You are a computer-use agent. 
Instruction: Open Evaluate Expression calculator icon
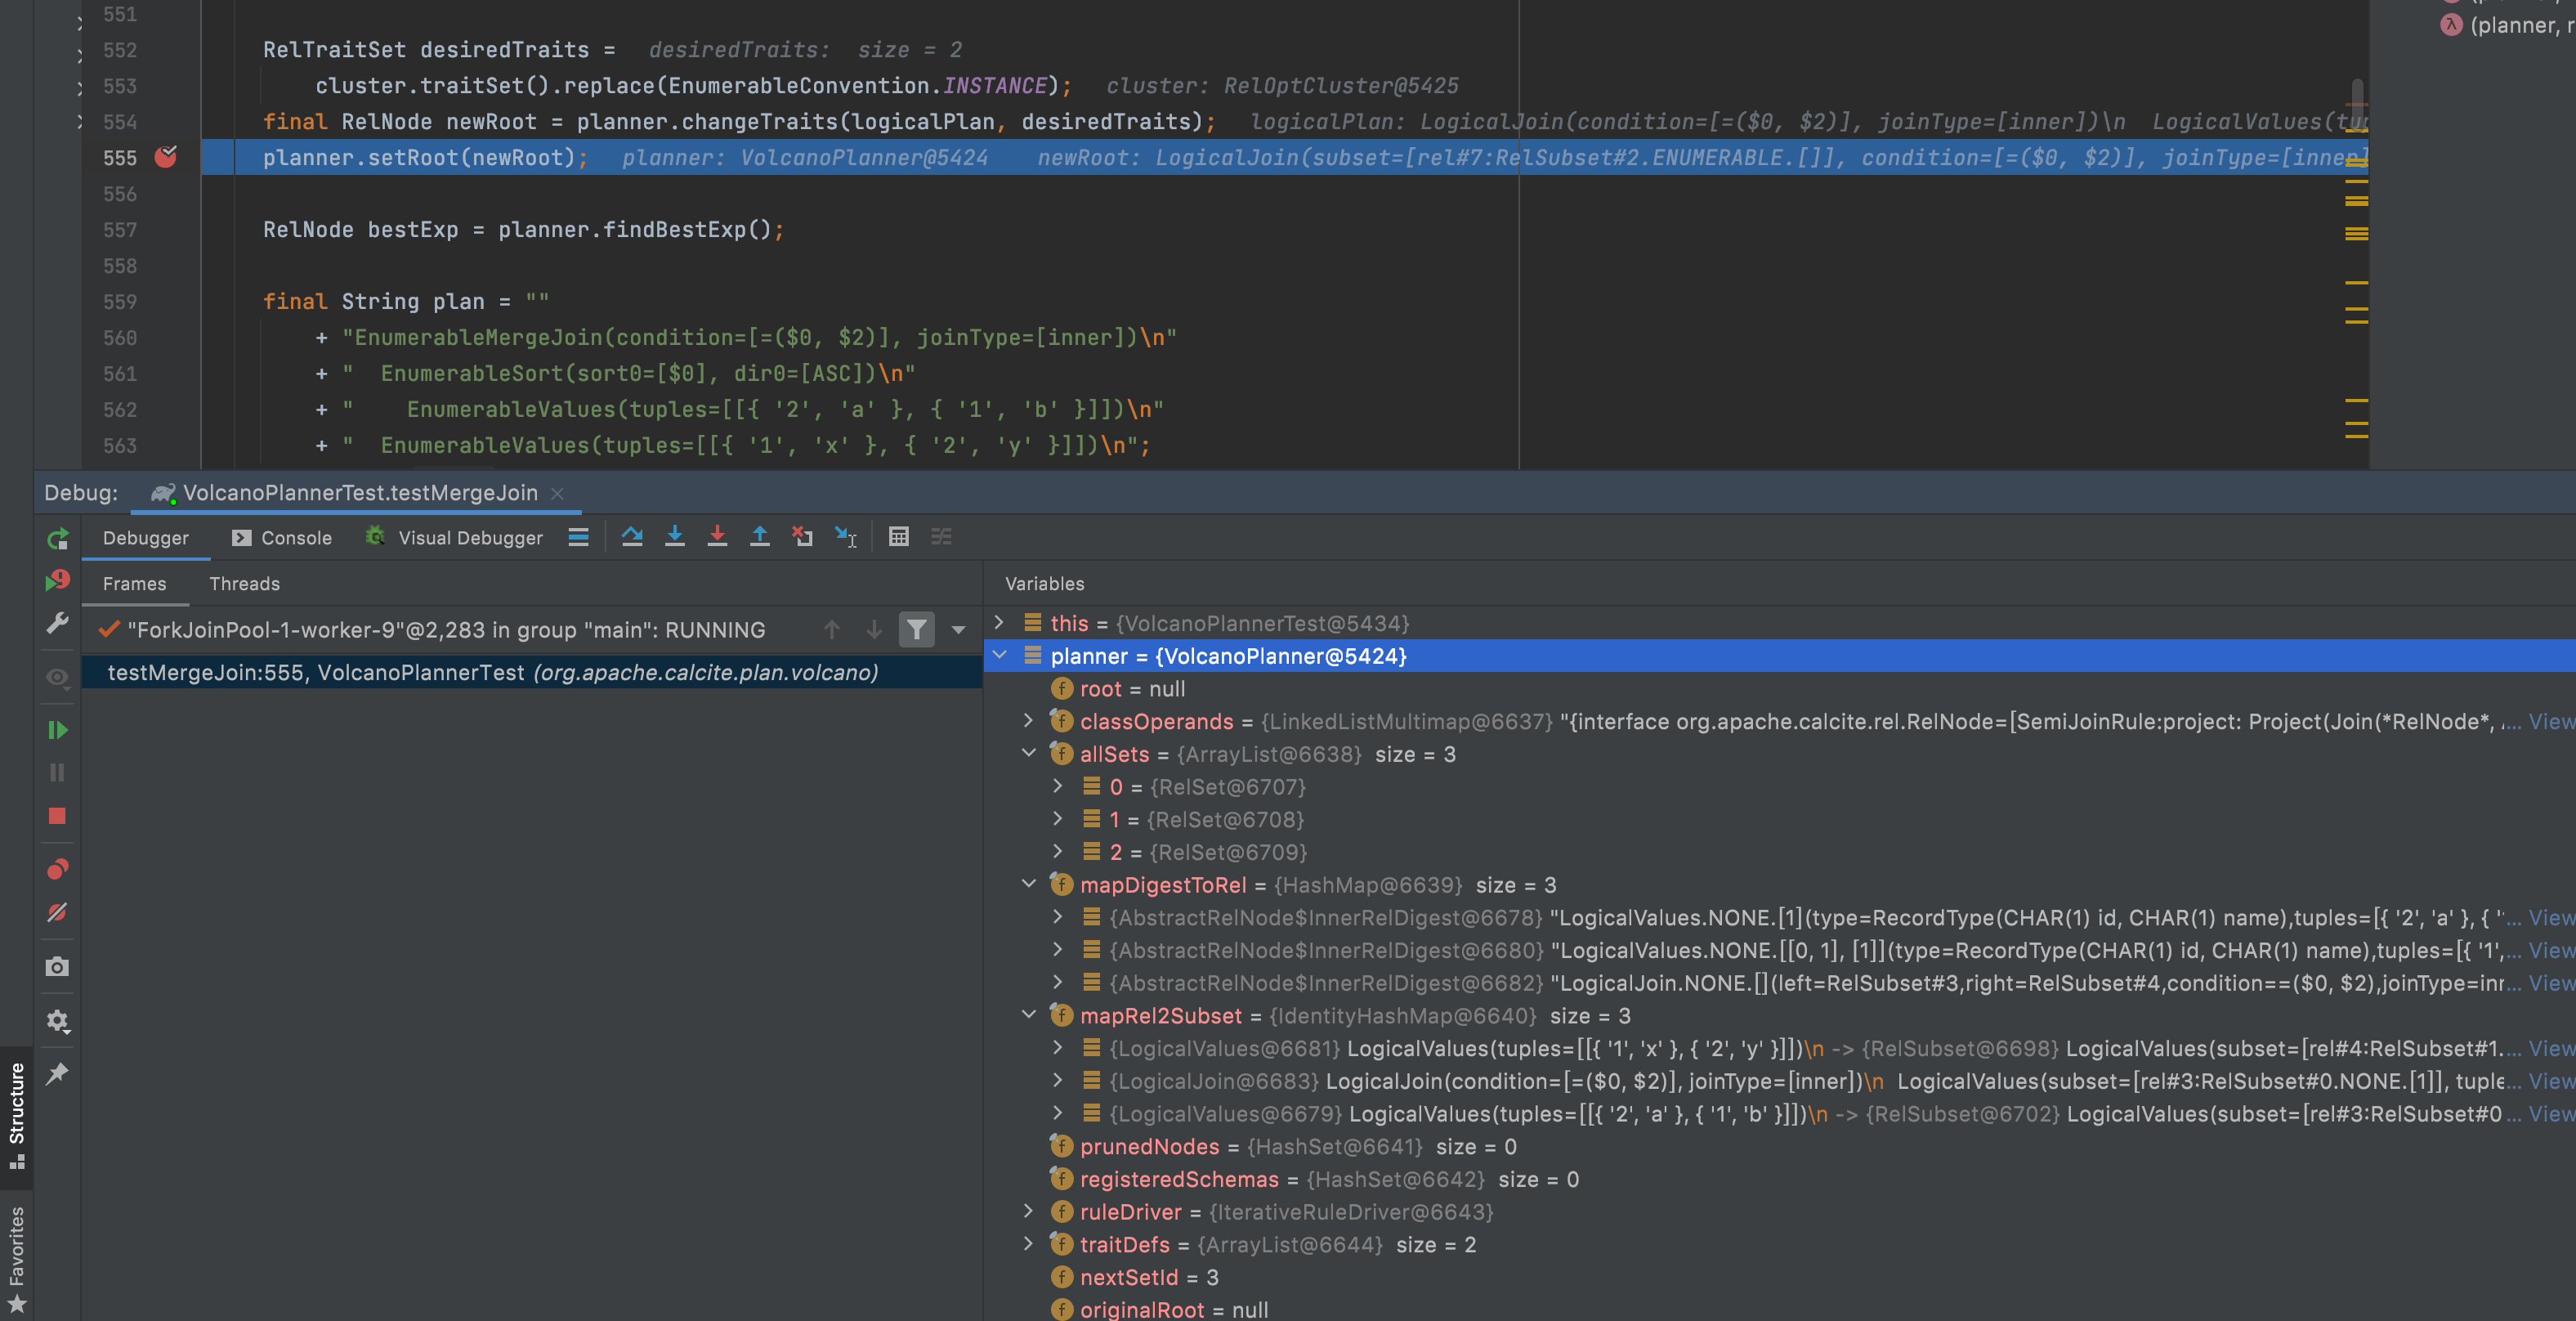coord(899,537)
